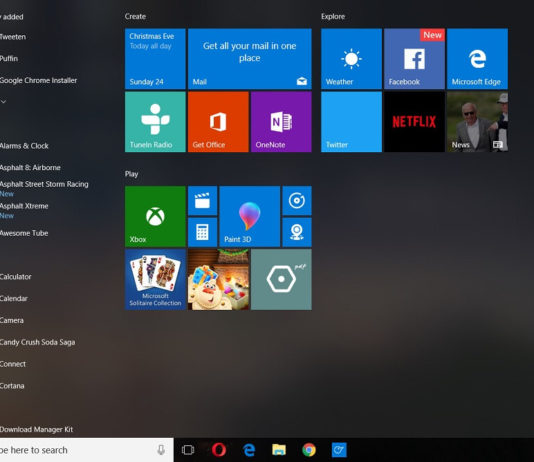Open the Groove Music disc tile
The width and height of the screenshot is (534, 462).
[x=297, y=201]
